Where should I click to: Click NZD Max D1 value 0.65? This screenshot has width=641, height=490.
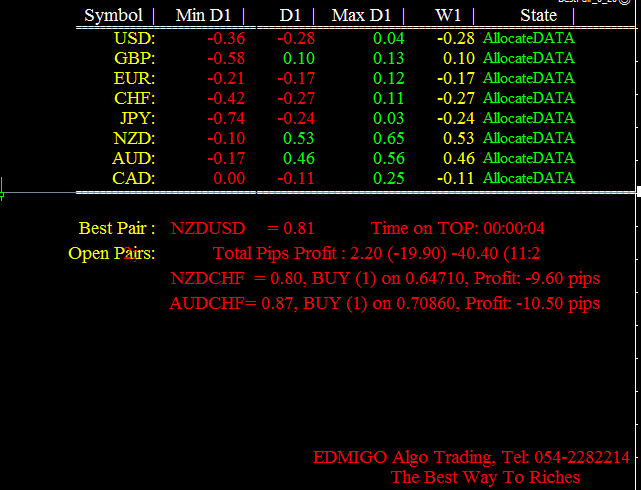pos(389,139)
